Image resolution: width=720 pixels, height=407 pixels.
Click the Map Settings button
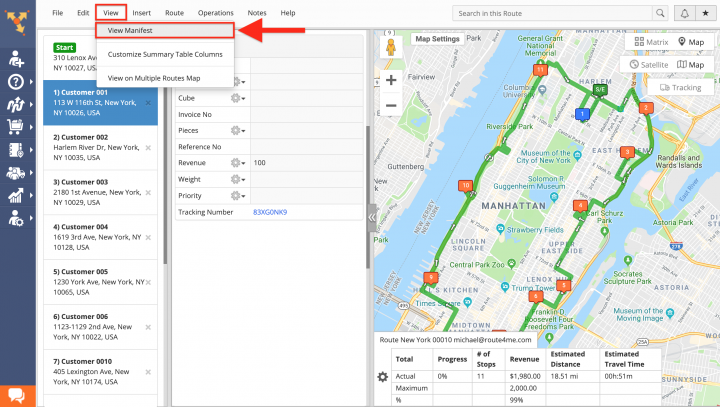(437, 39)
